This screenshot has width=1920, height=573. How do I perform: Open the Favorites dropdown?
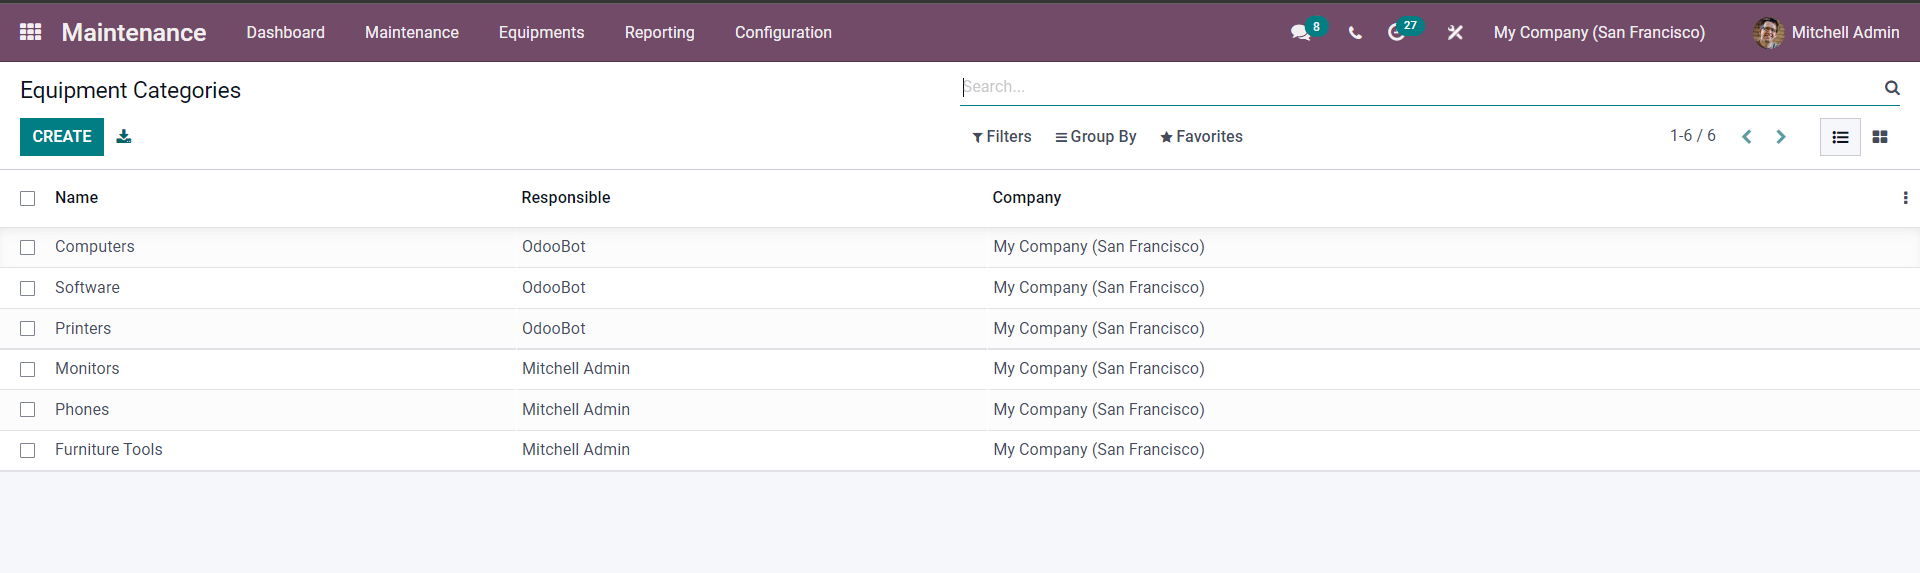point(1201,137)
